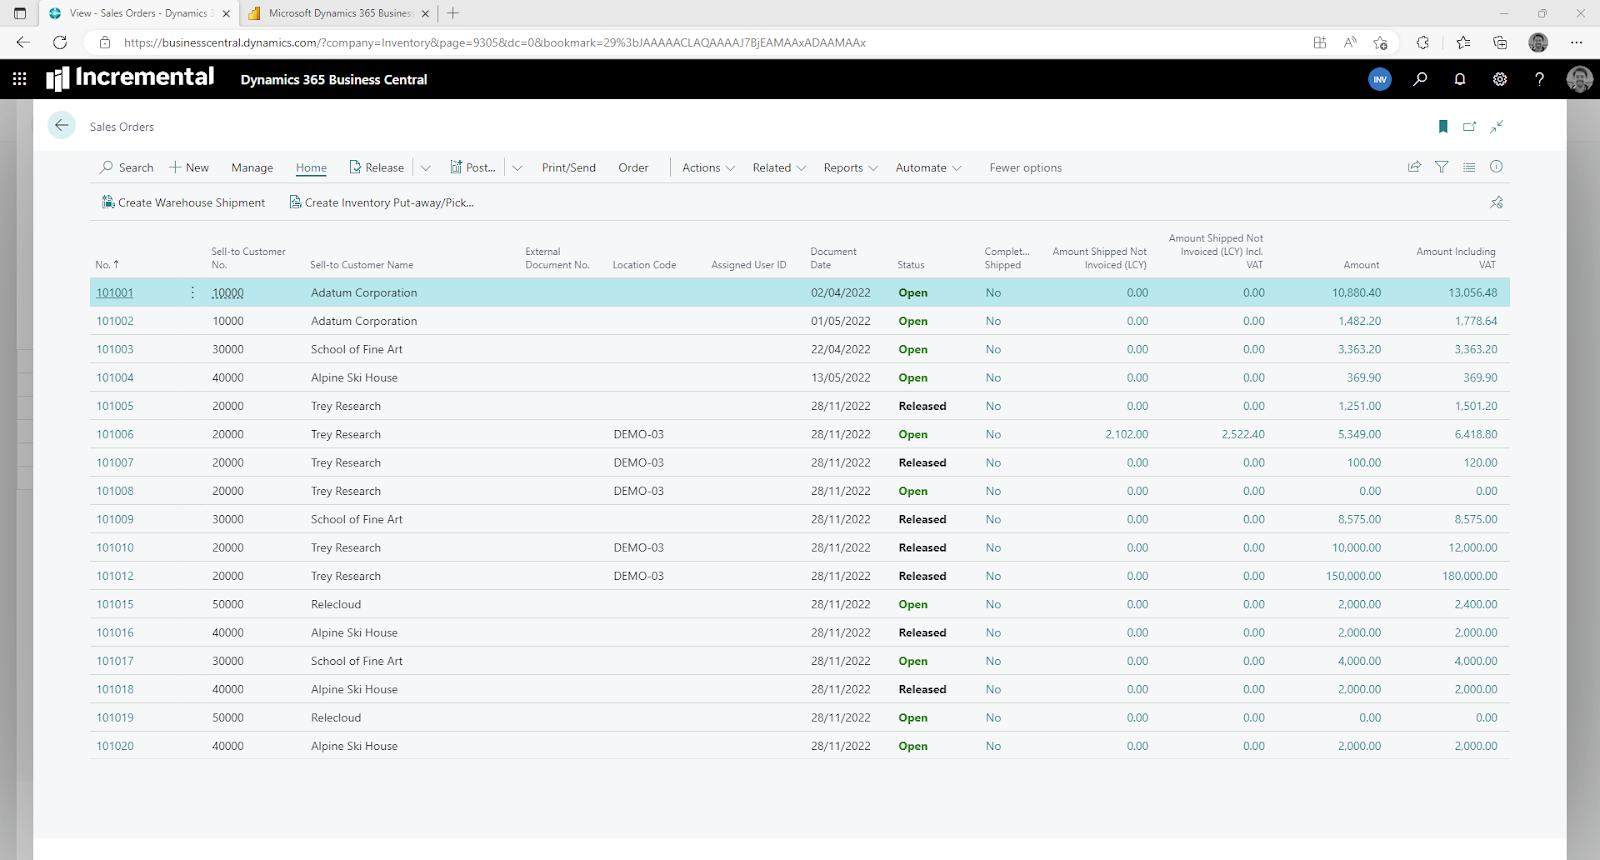Refresh the browser page
Viewport: 1600px width, 860px height.
60,42
